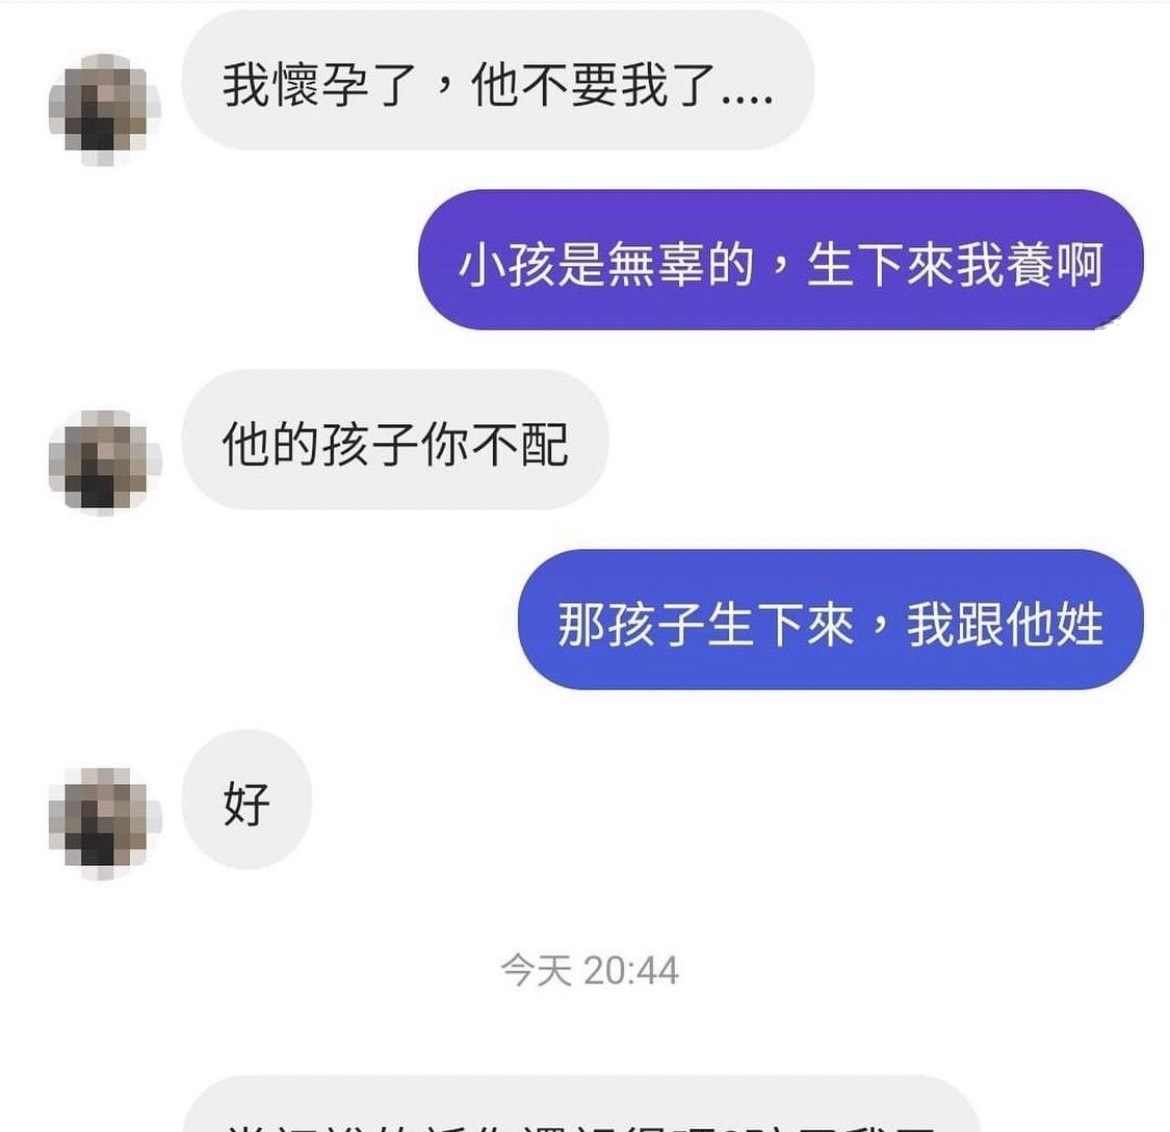Tap the 20:44 time digits

(631, 970)
